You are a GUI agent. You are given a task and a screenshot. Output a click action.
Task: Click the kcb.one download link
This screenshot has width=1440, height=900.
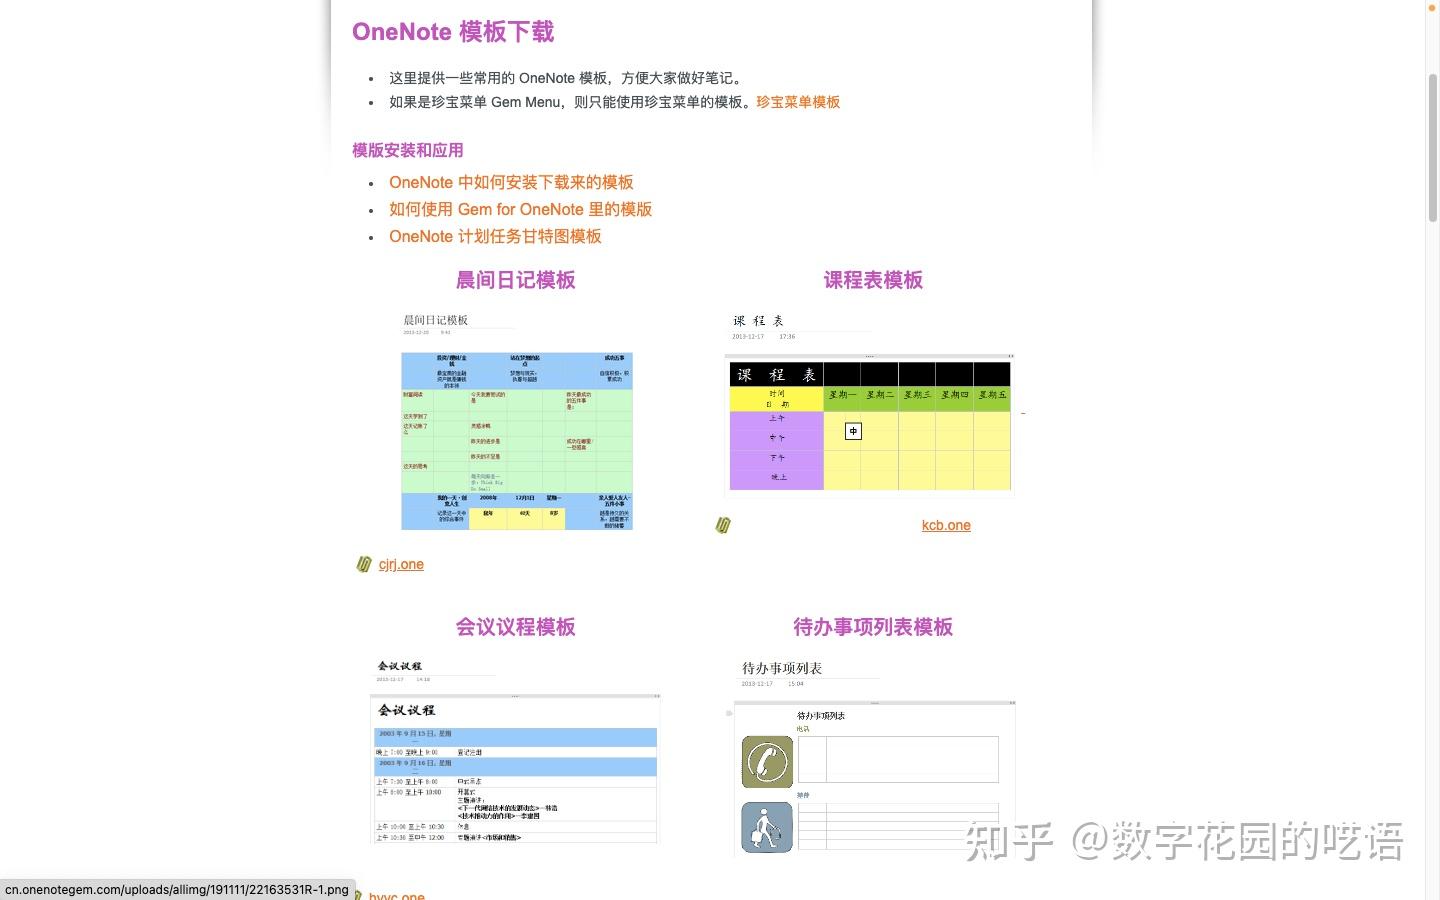946,525
